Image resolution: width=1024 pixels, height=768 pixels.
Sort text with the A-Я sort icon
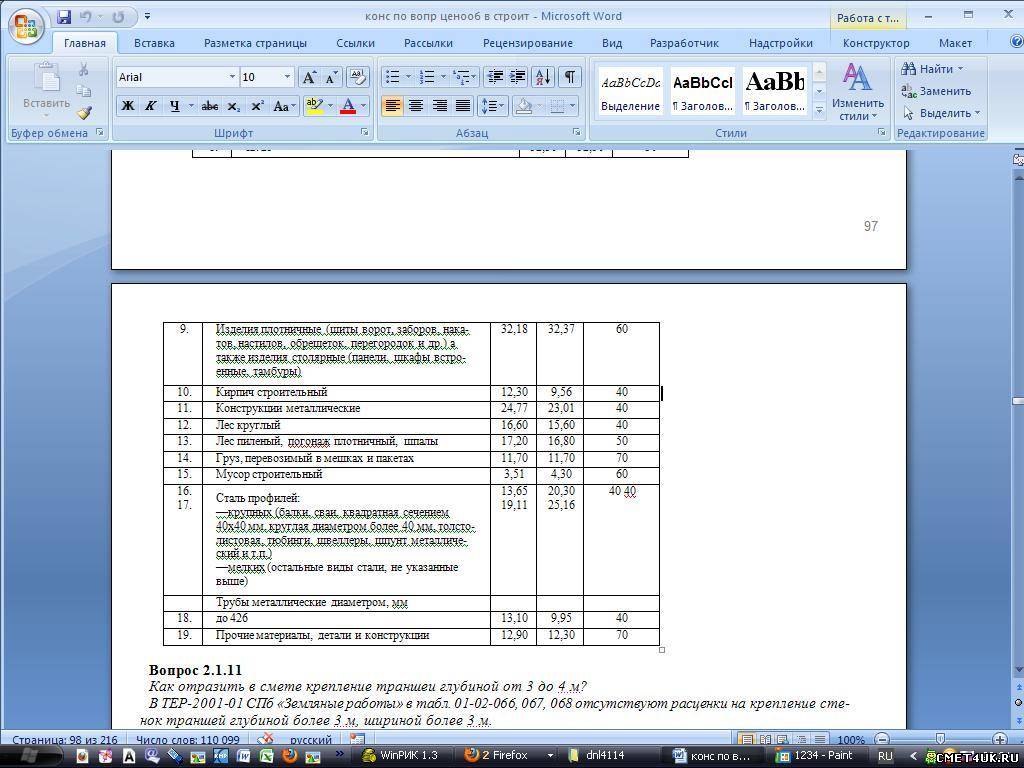[x=543, y=77]
